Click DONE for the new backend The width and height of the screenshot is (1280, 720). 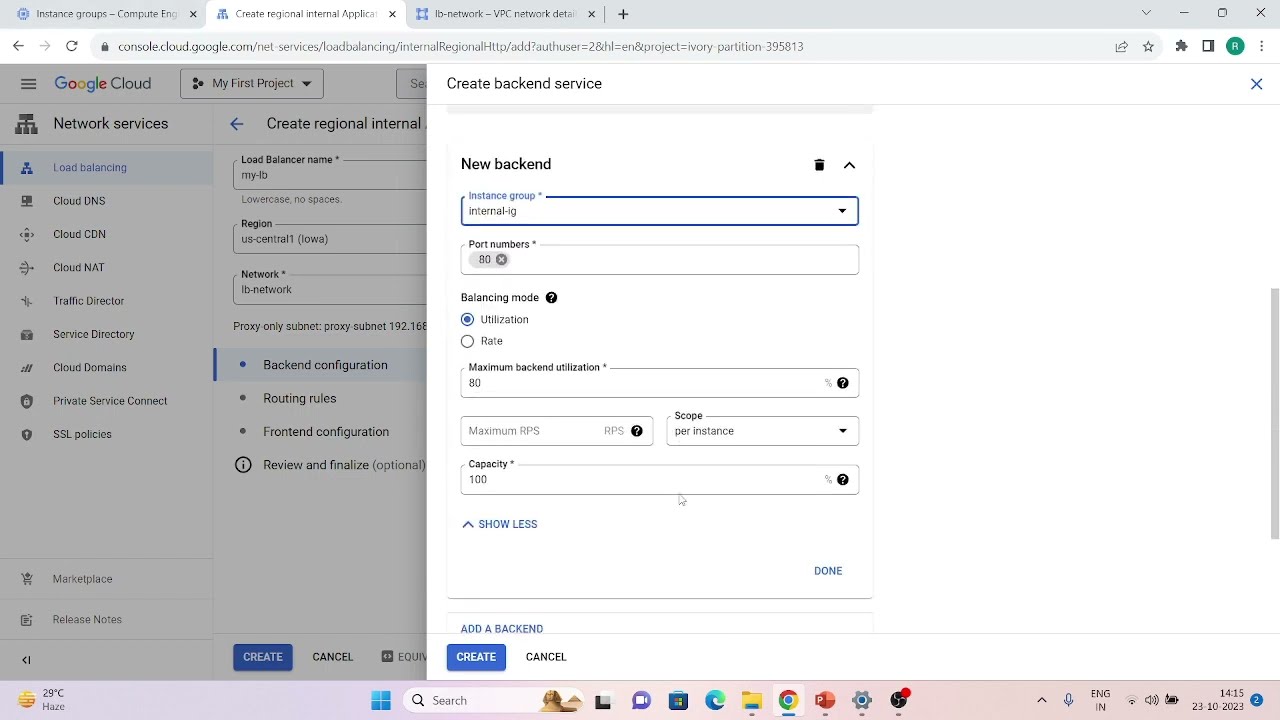pos(828,571)
